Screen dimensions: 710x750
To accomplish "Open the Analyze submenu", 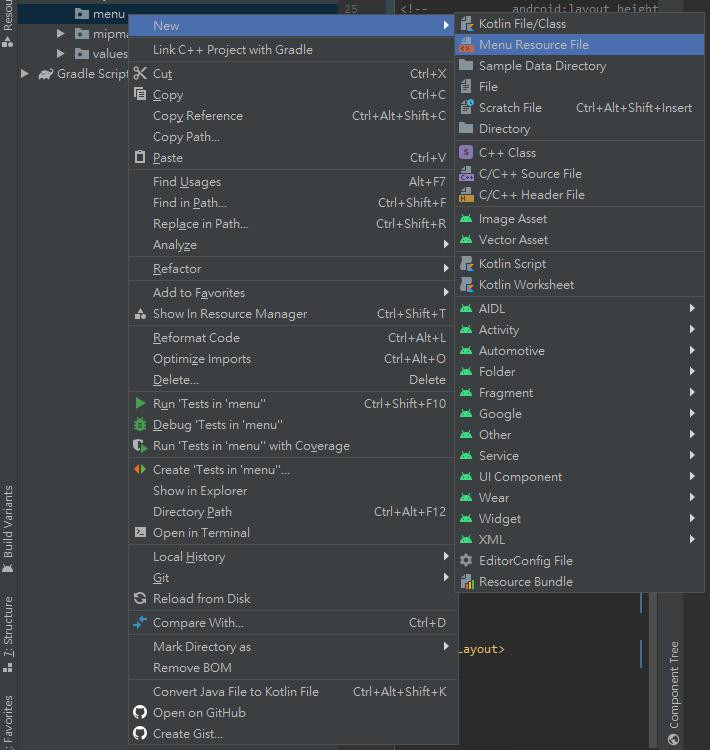I will pyautogui.click(x=293, y=245).
